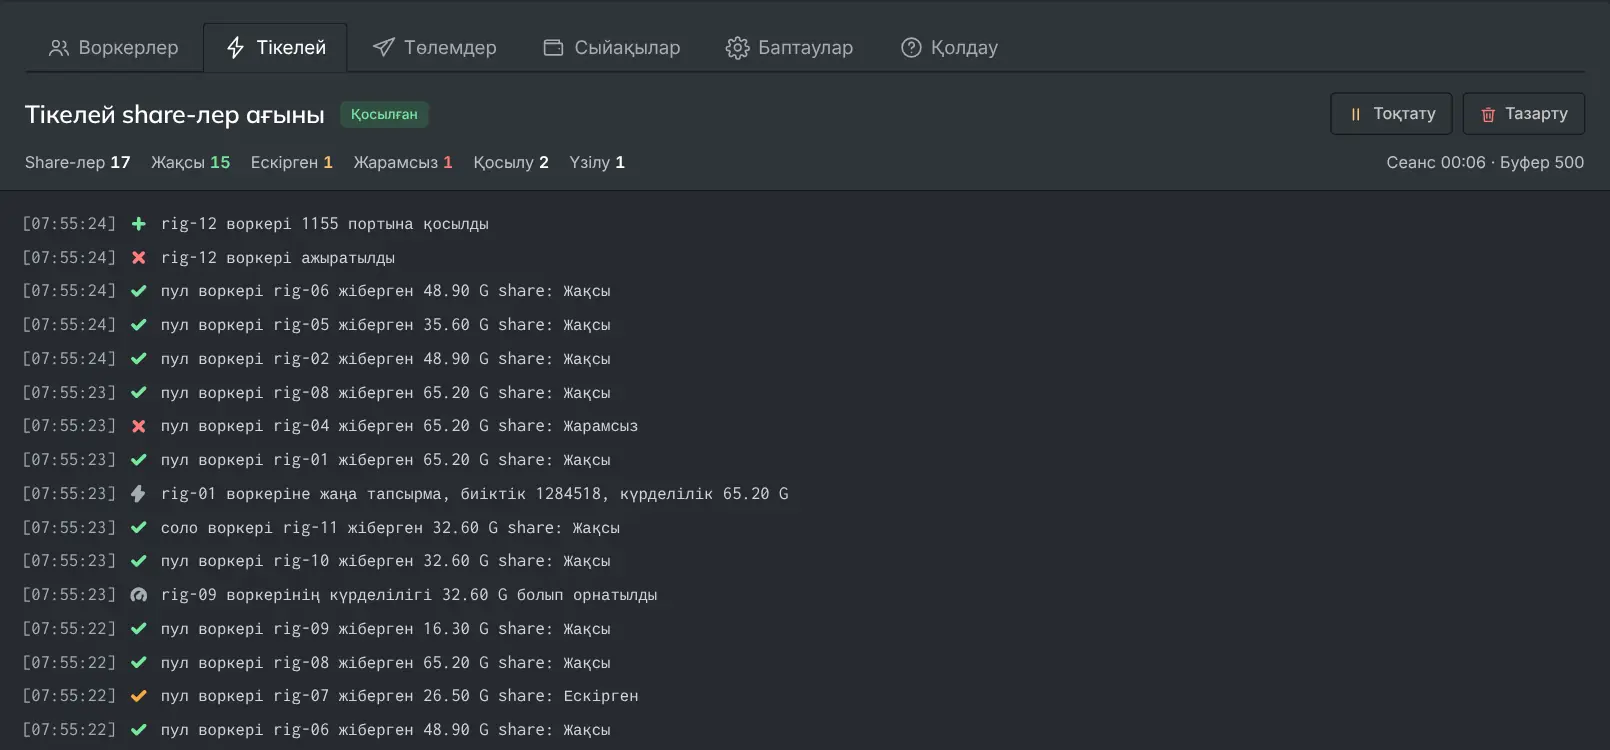Select the Тікелей live tab

(x=276, y=48)
